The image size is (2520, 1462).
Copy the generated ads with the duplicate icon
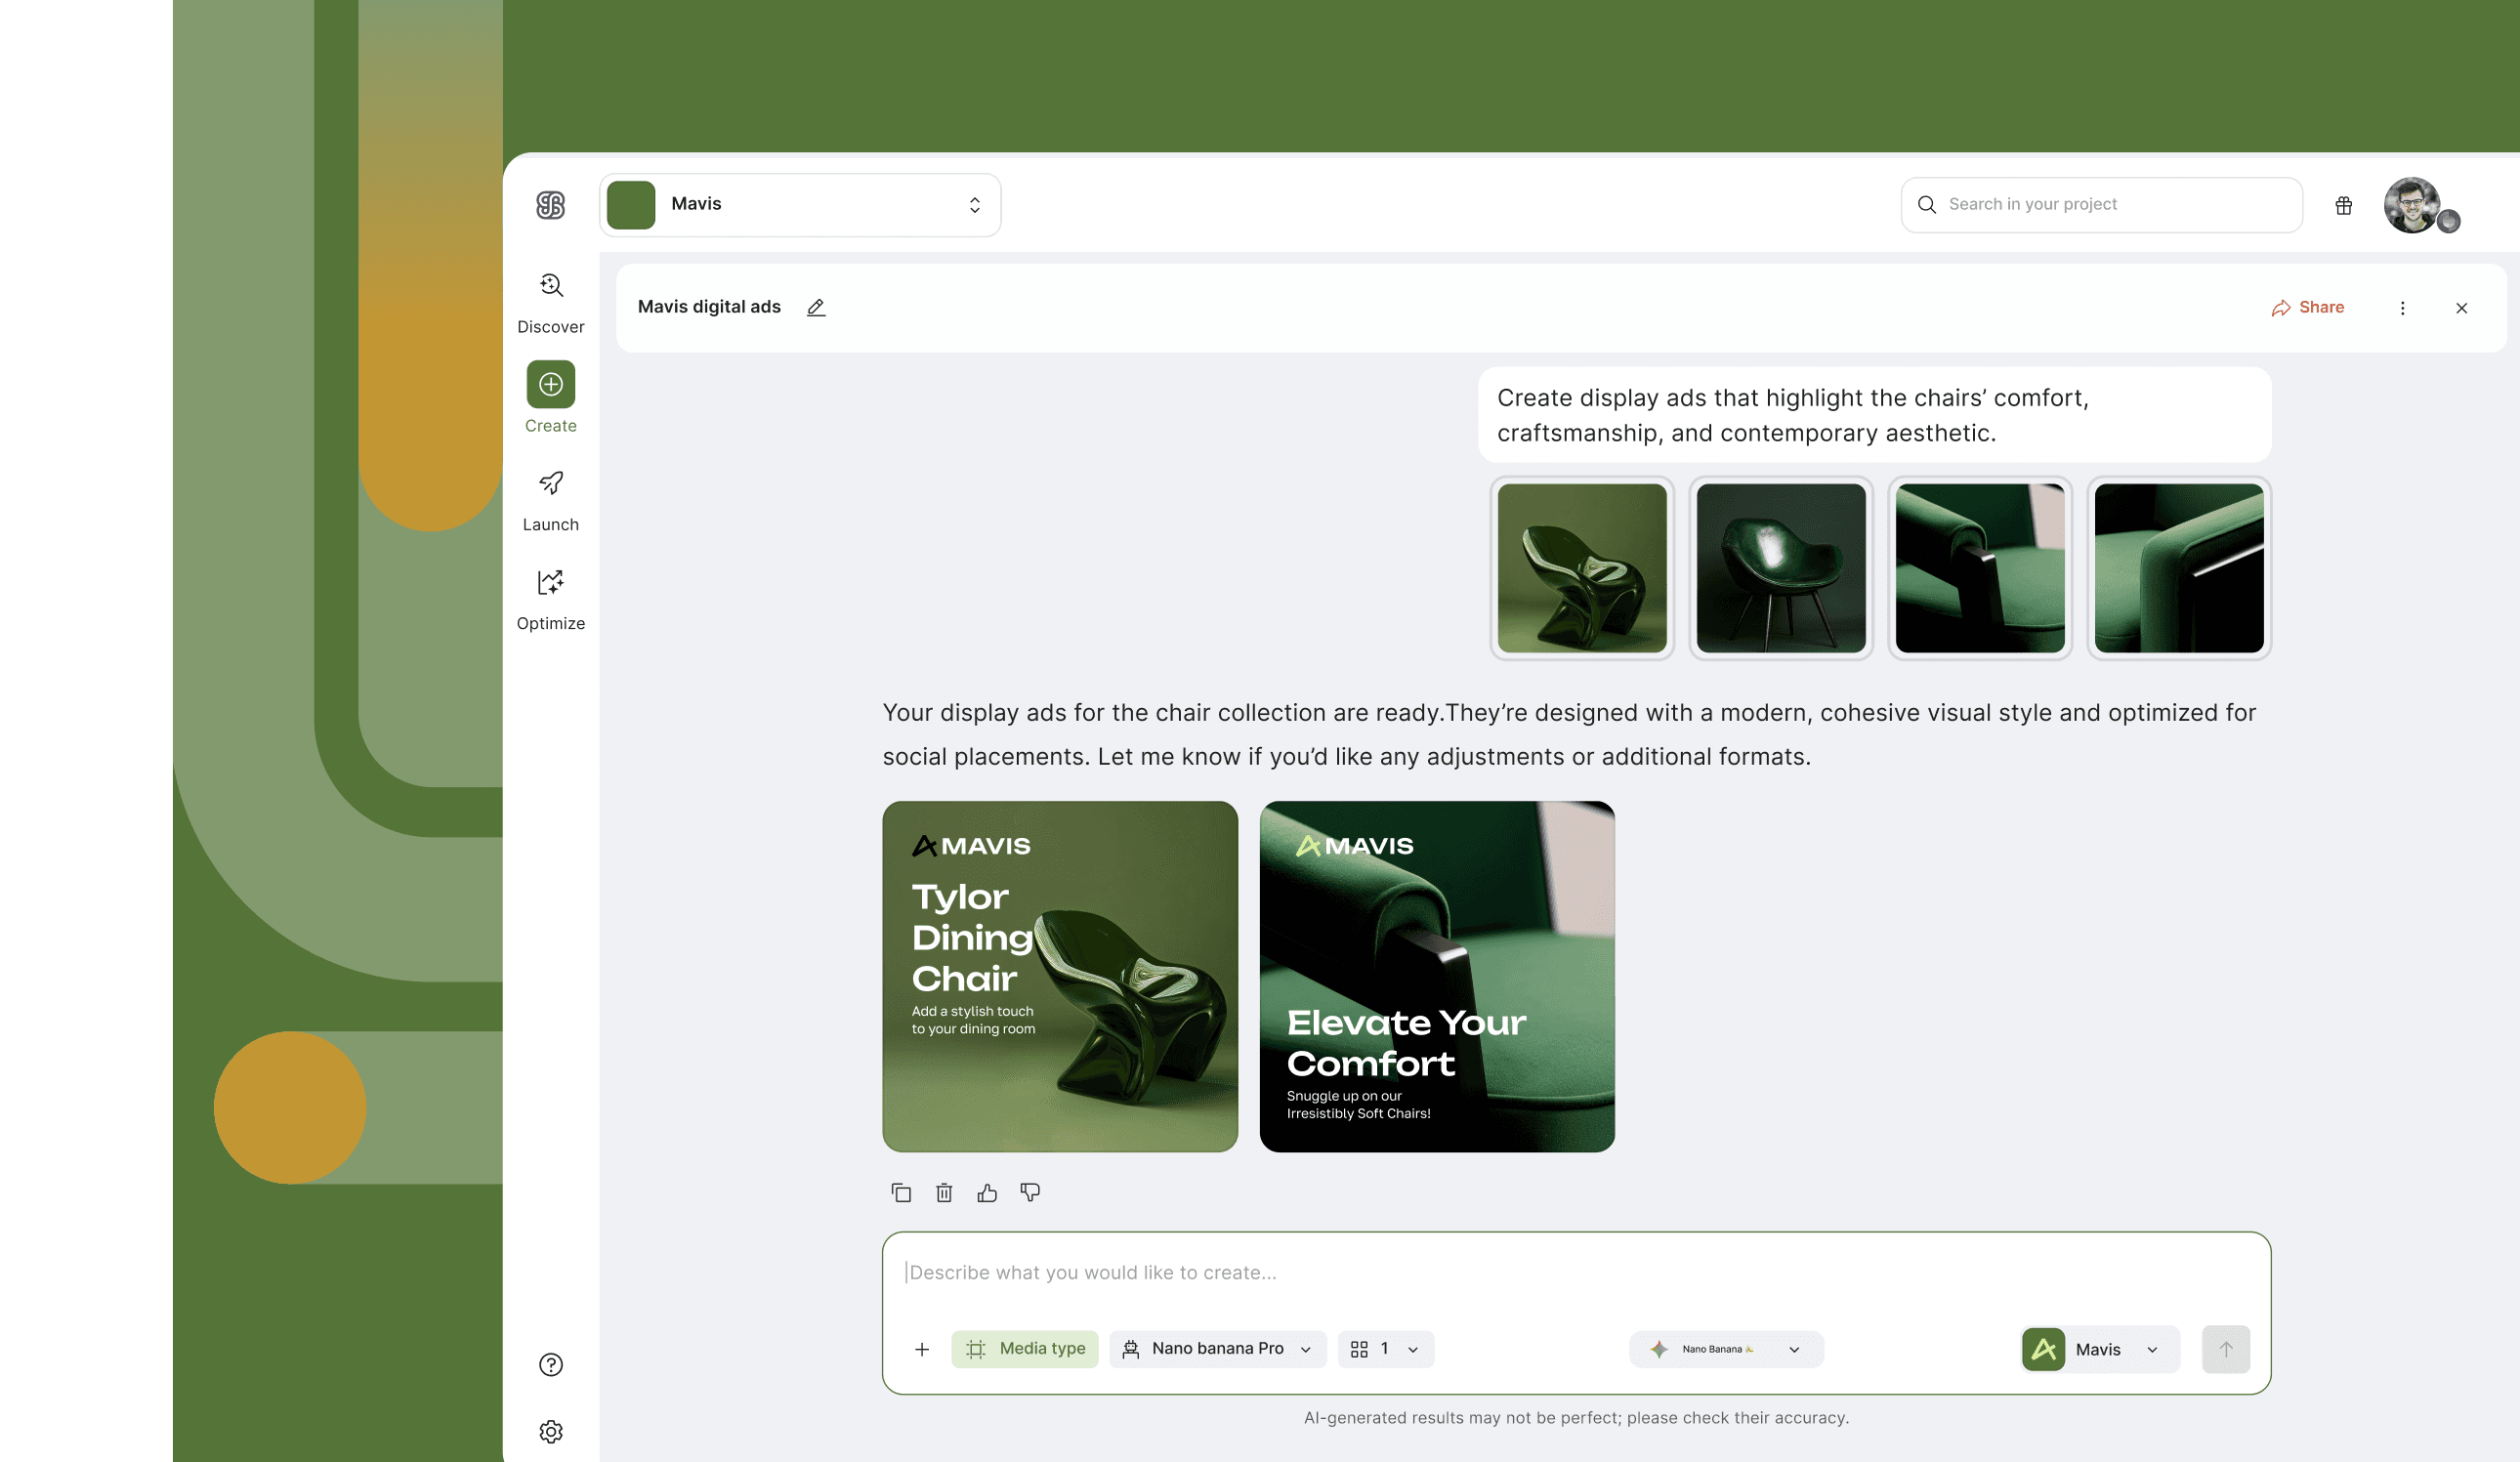[901, 1191]
